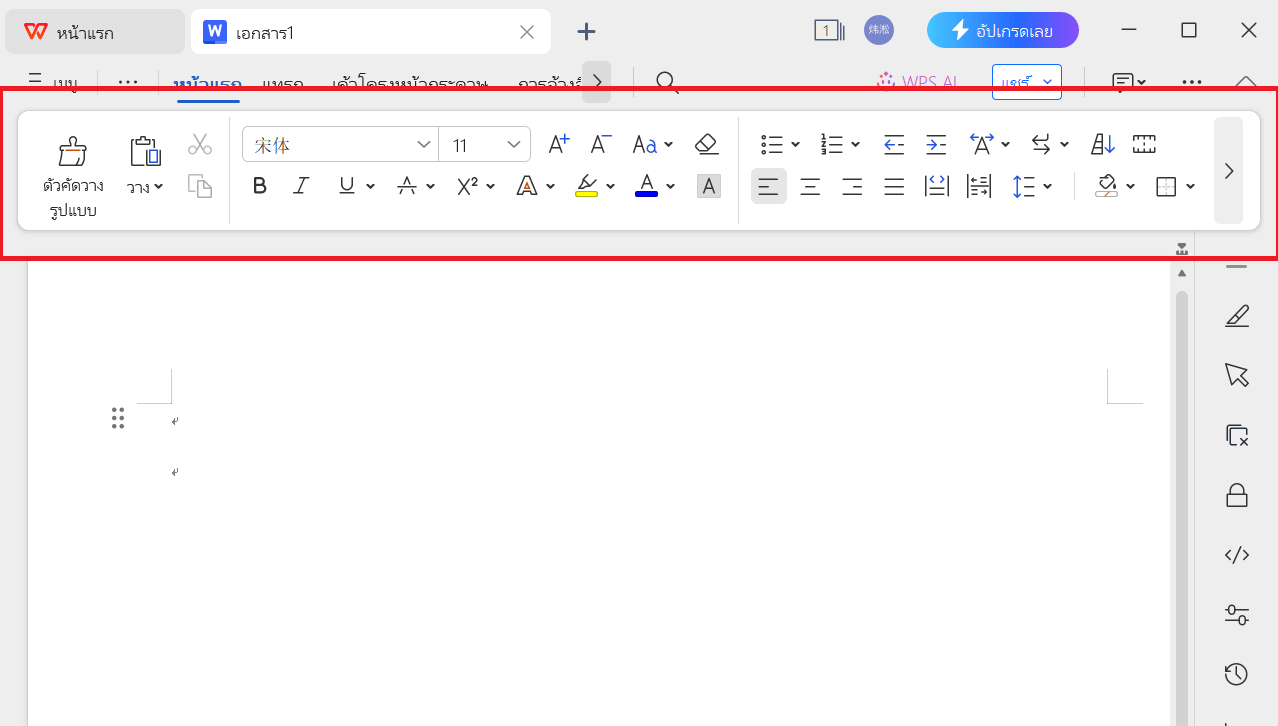Viewport: 1278px width, 726px height.
Task: Click the icon between distributed alignment and line spacing
Action: 978,186
